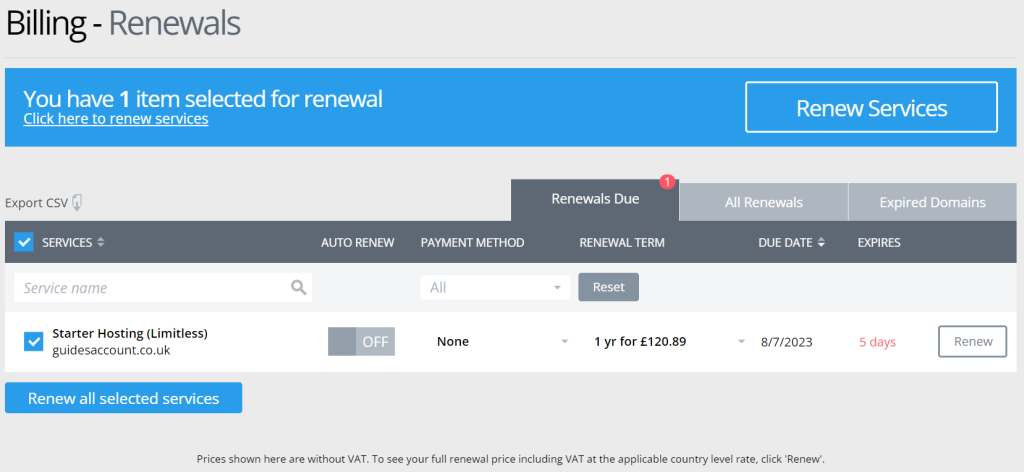Screen dimensions: 1024x472
Task: Click the Renew Services banner button
Action: [x=871, y=108]
